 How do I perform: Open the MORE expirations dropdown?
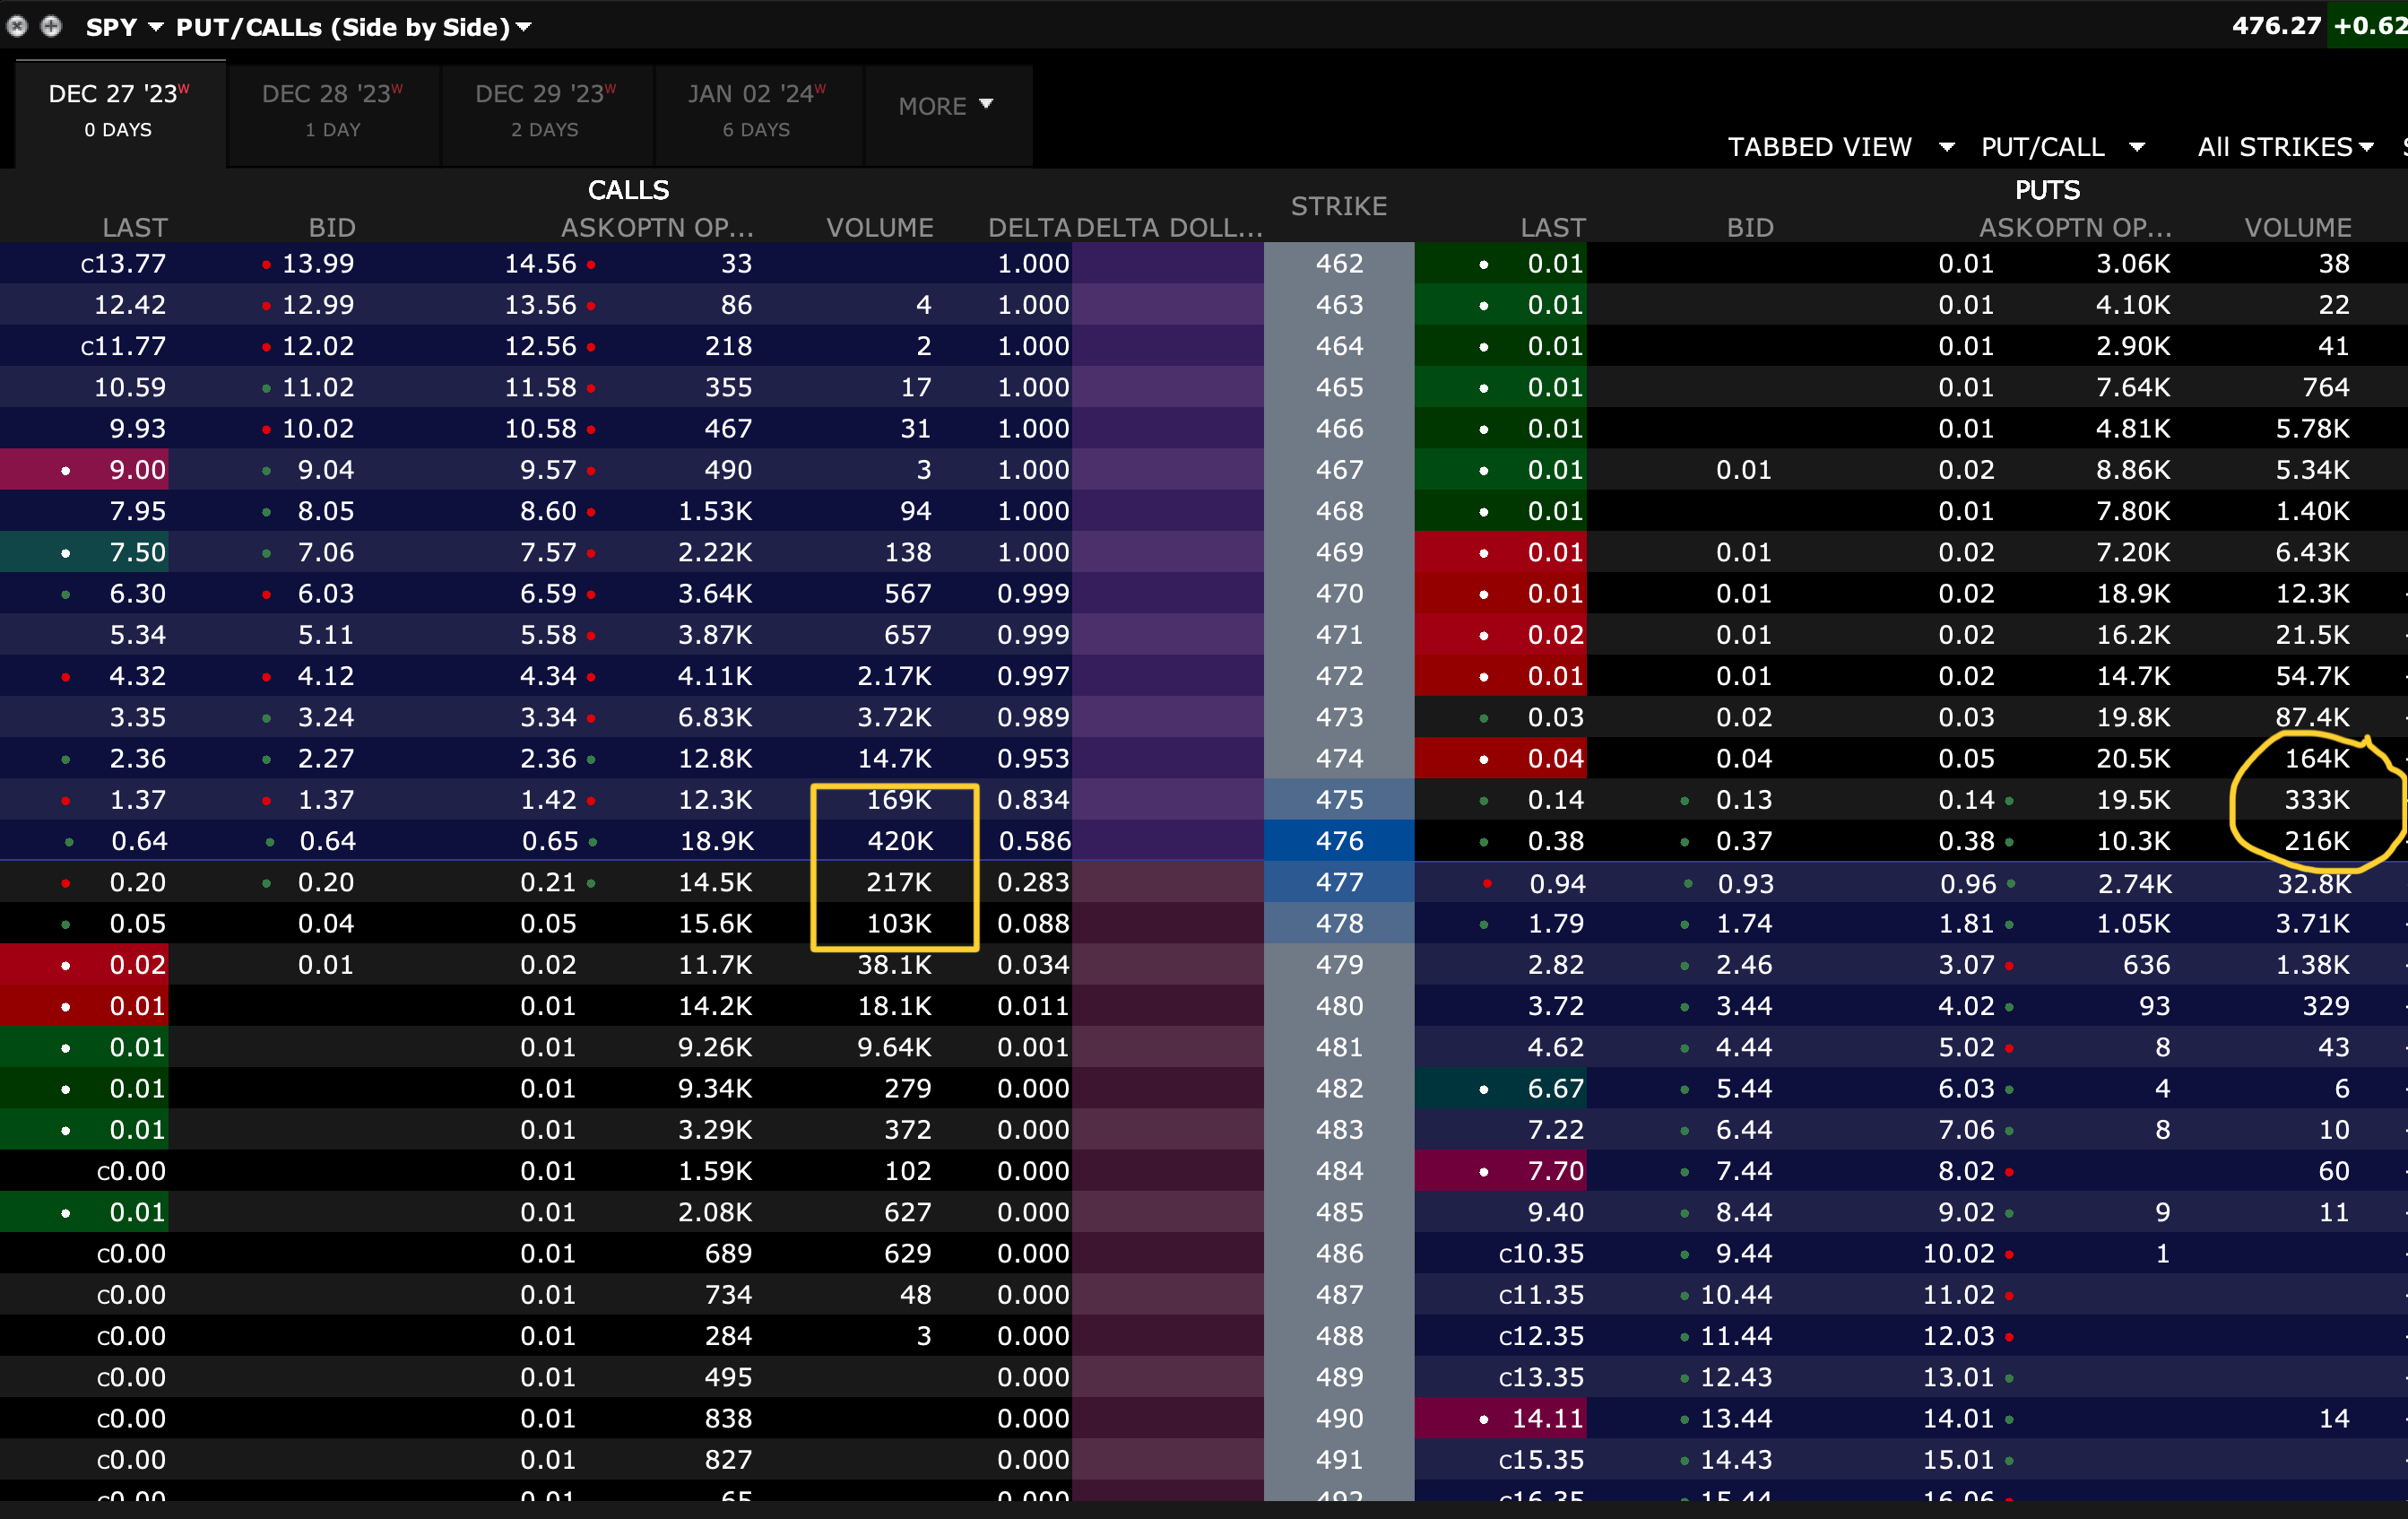[945, 105]
